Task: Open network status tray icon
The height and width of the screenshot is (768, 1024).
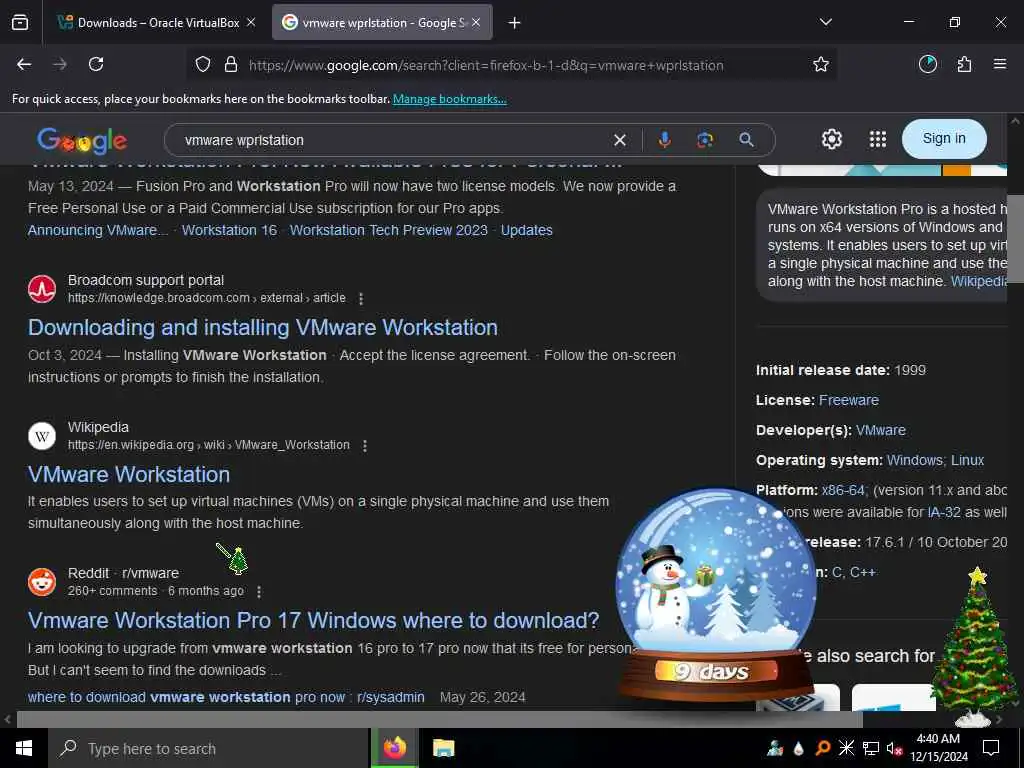Action: 871,748
